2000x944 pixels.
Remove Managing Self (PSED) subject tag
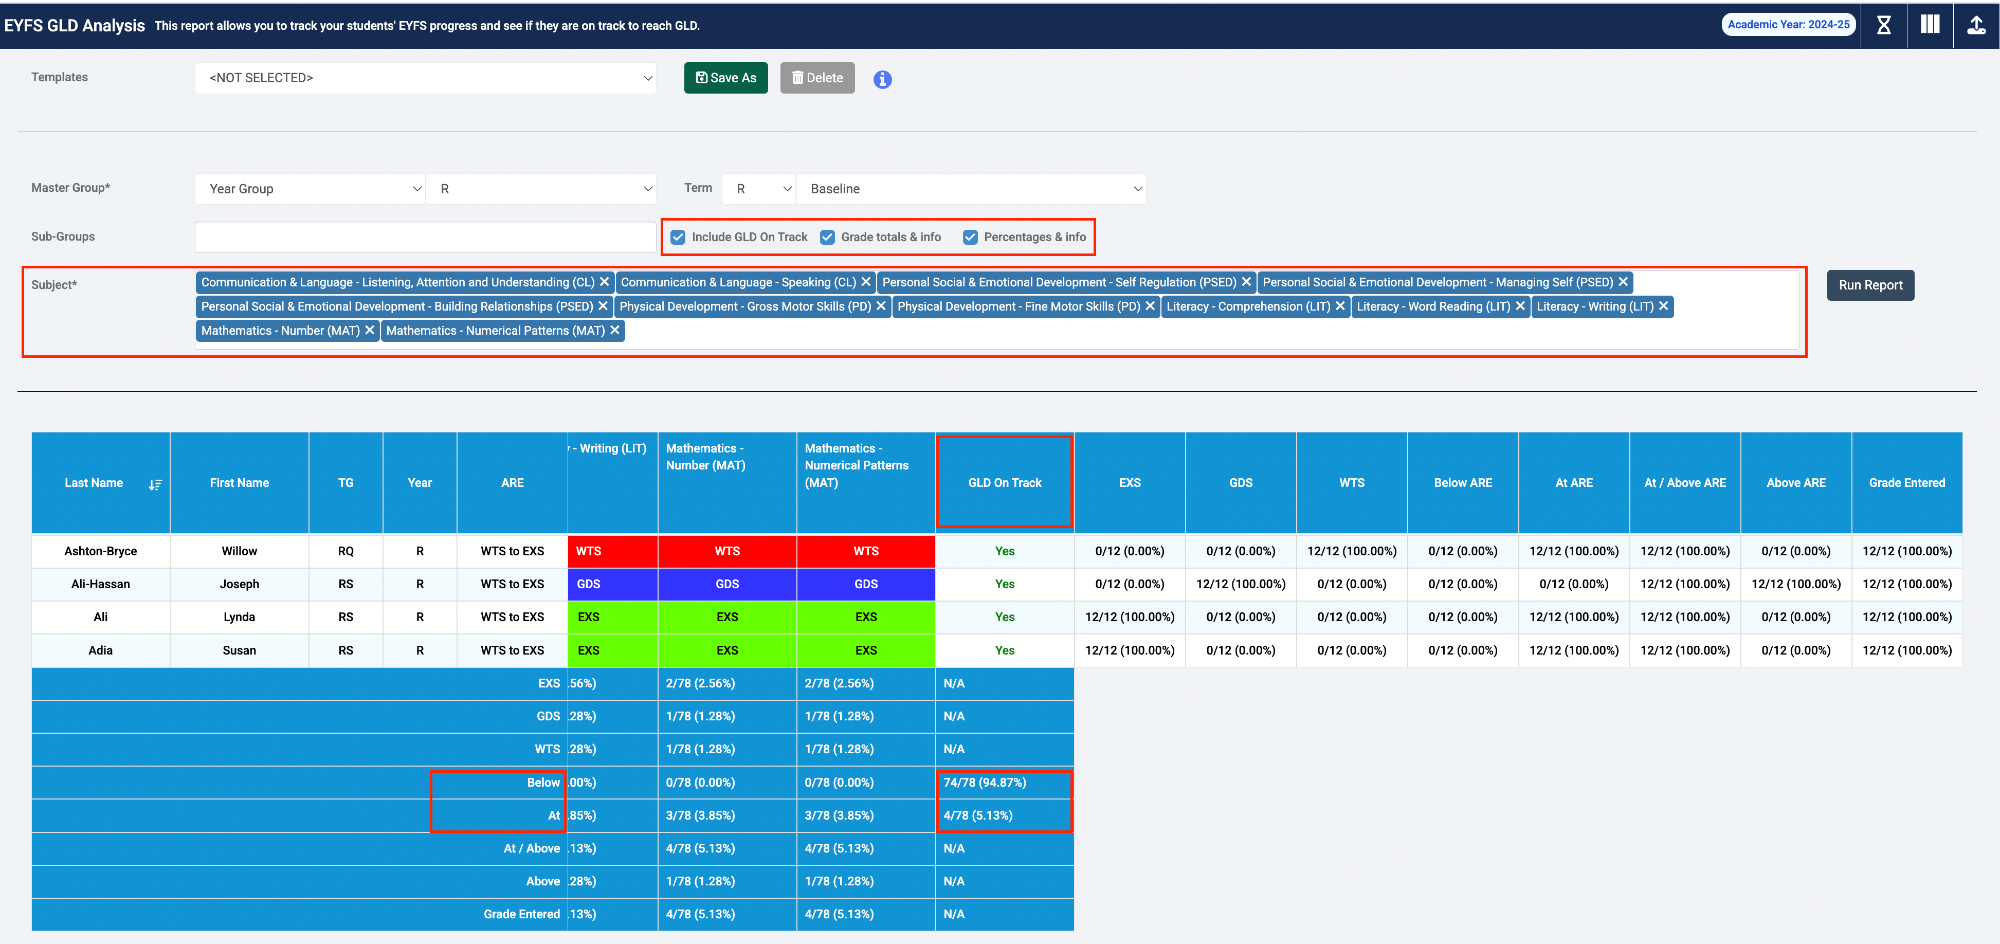(1623, 282)
